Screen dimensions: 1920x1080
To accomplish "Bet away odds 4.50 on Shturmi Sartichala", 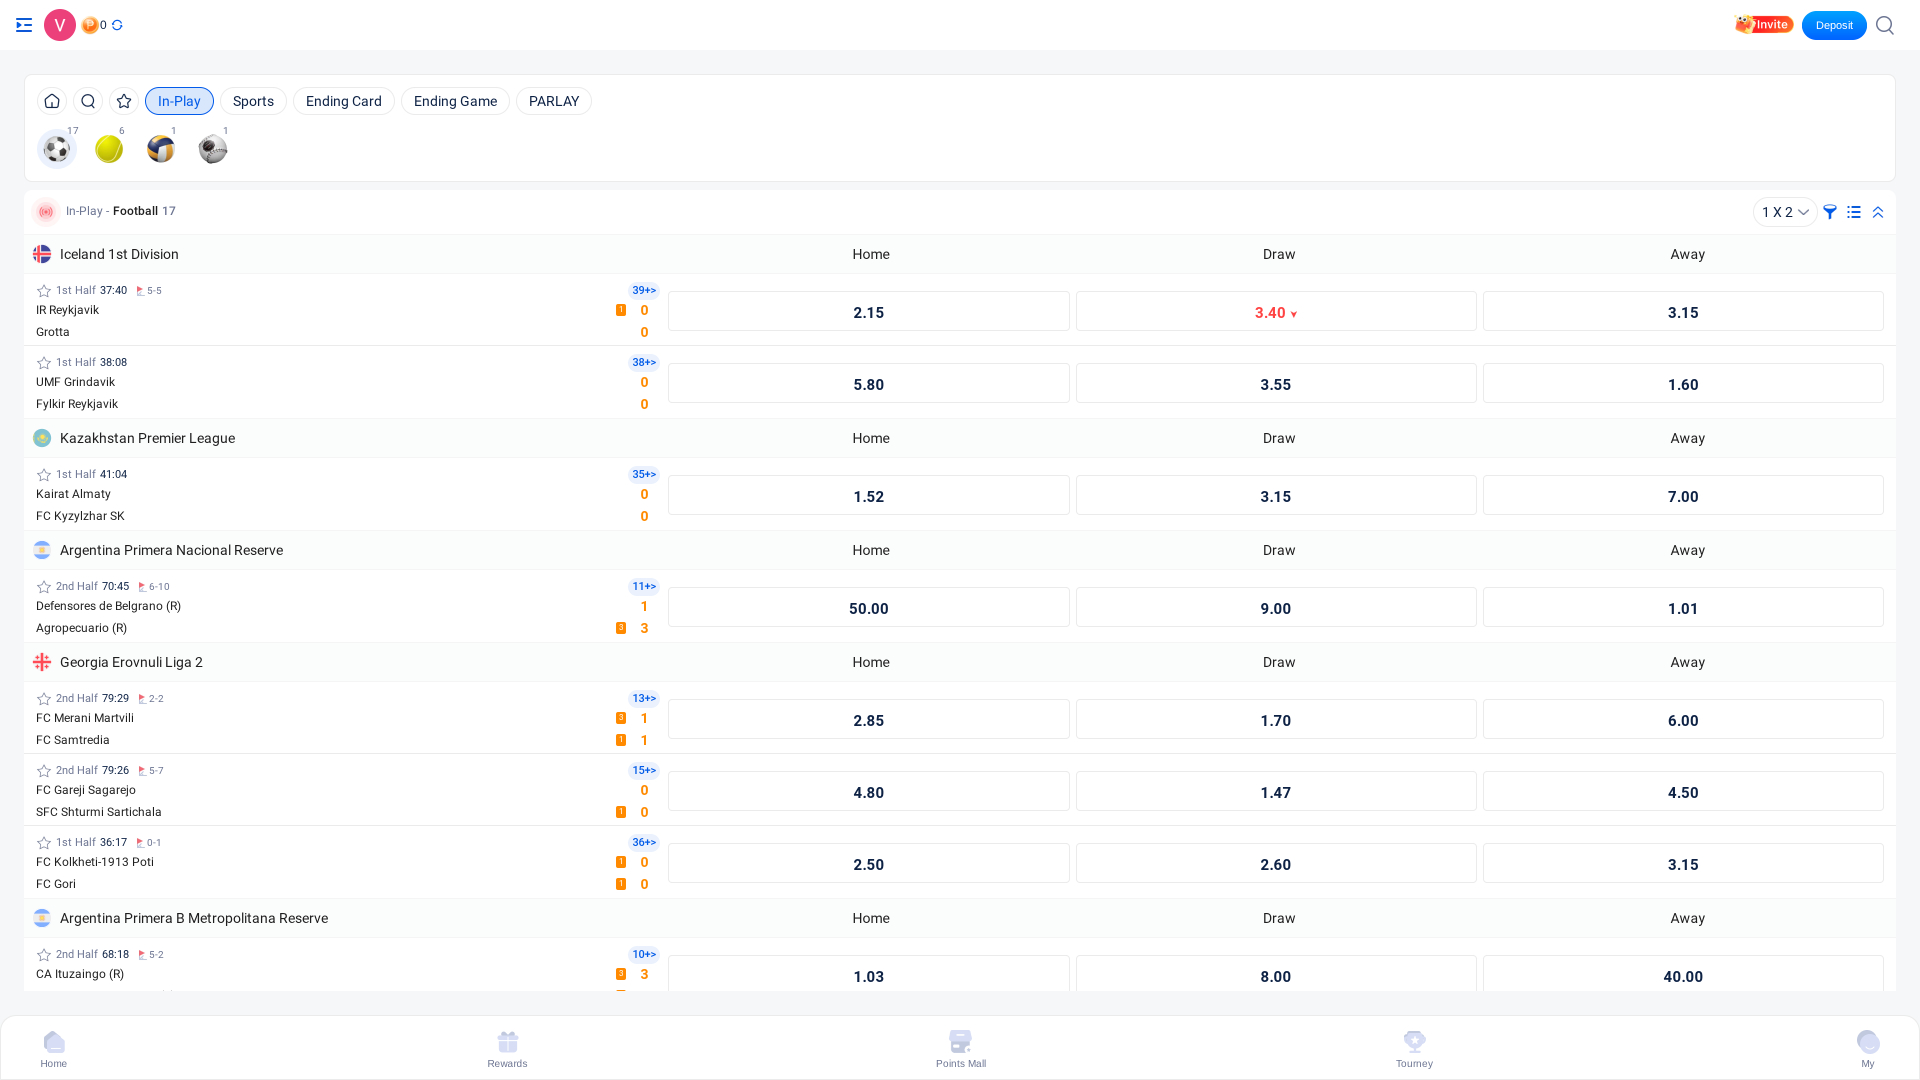I will 1683,791.
